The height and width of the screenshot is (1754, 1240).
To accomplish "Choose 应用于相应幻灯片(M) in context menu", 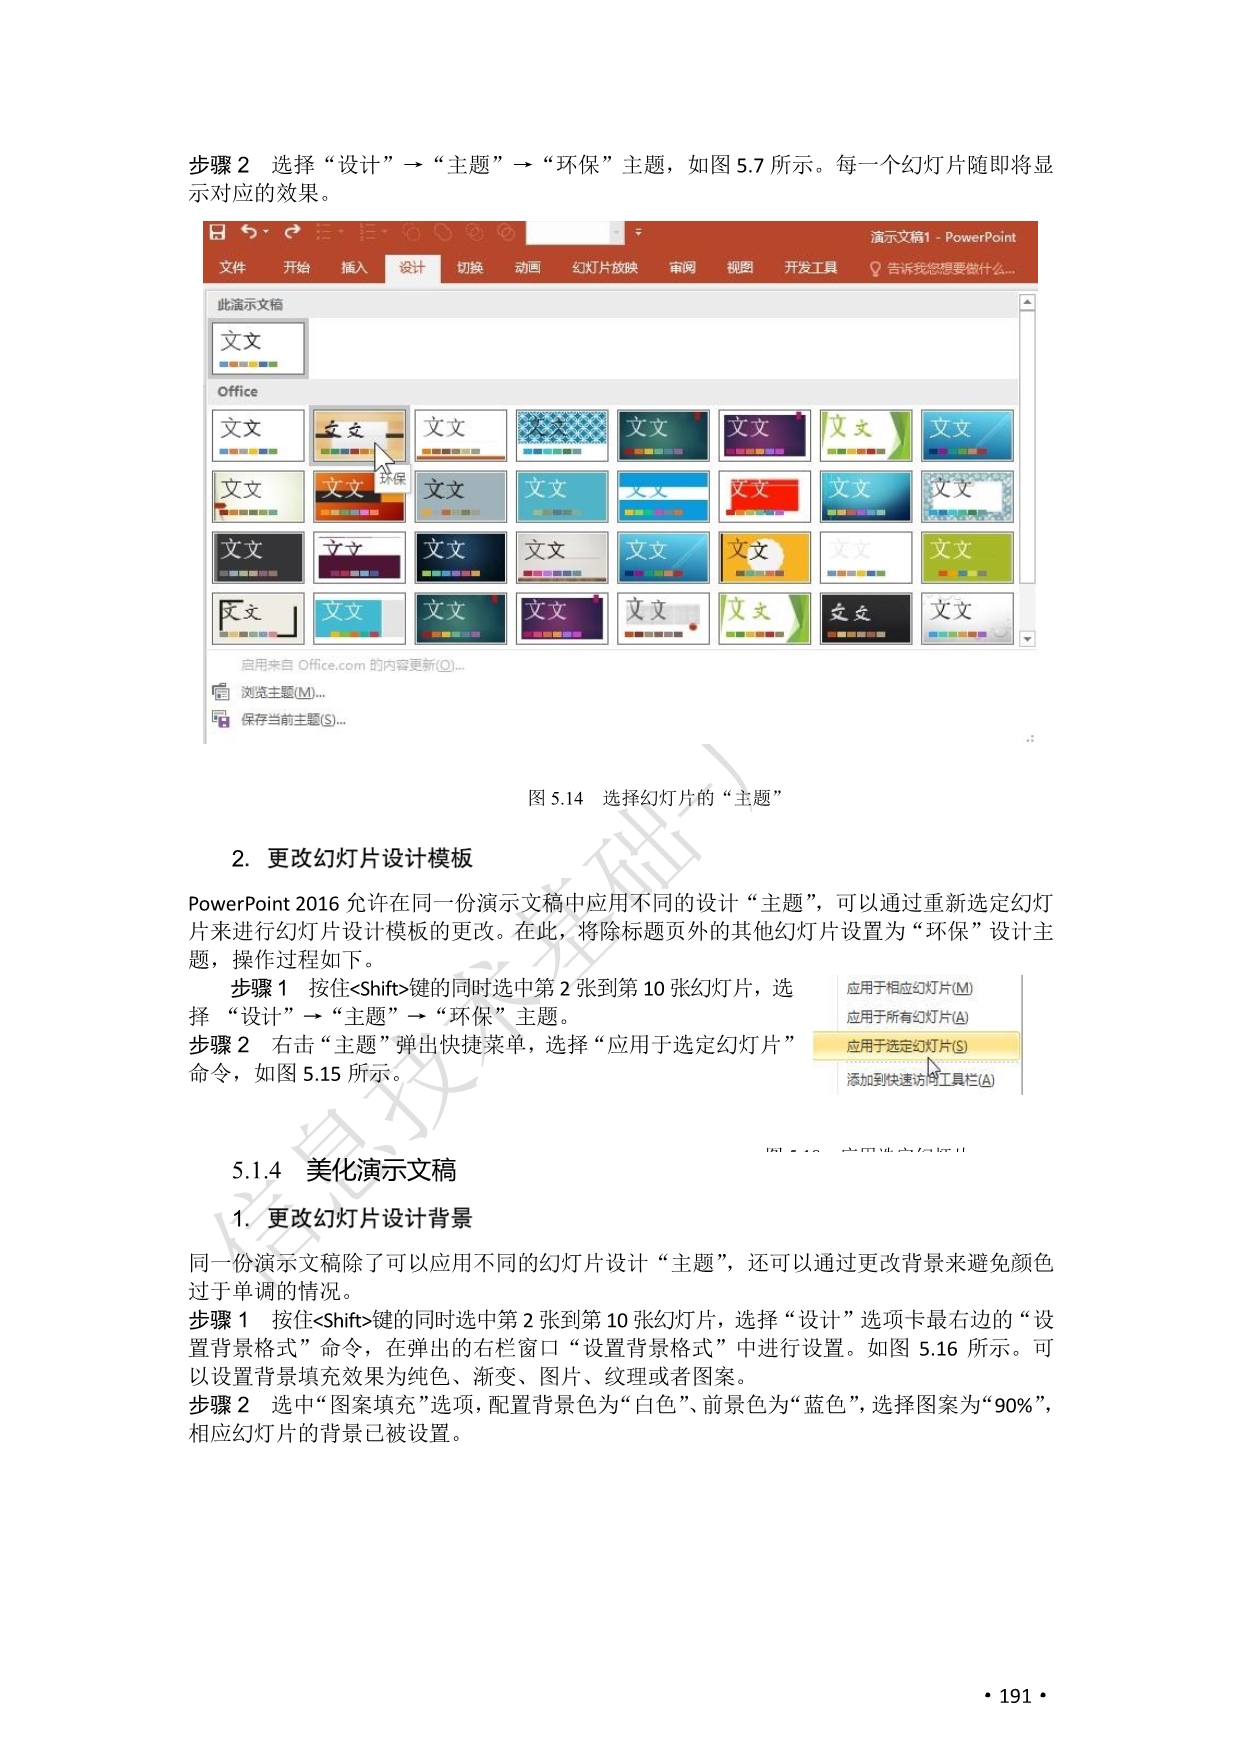I will tap(909, 988).
